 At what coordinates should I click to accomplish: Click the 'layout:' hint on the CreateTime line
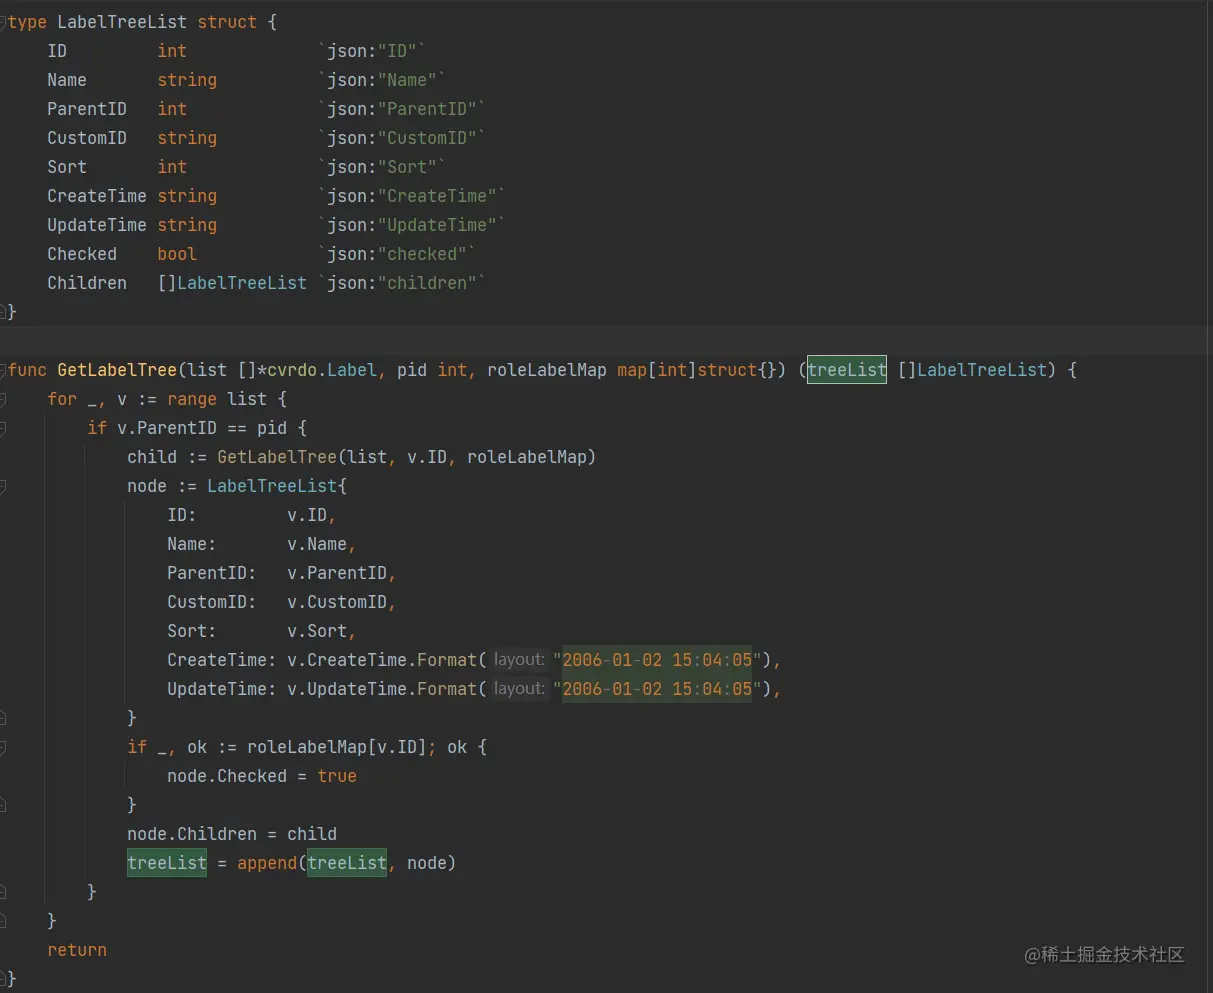[519, 660]
